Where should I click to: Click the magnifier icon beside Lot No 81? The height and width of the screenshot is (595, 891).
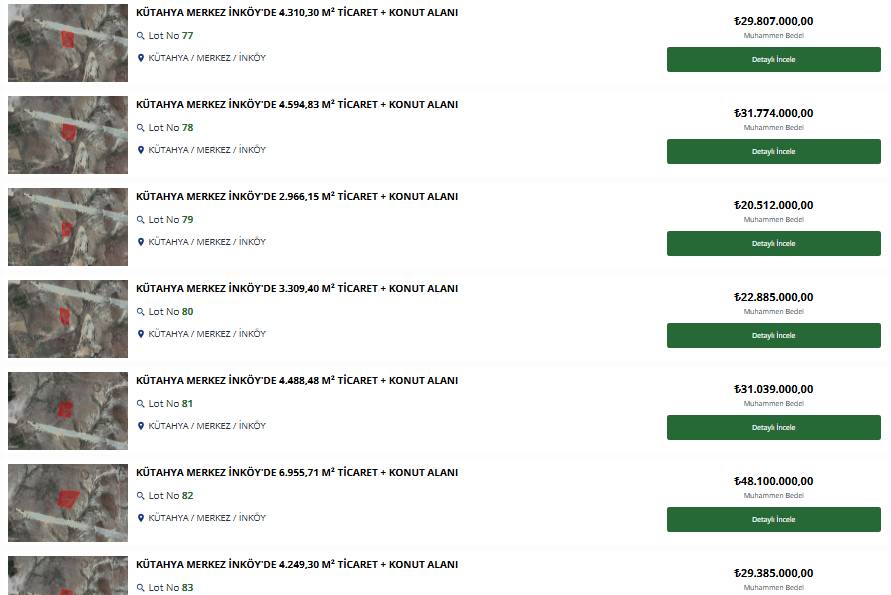[x=140, y=404]
